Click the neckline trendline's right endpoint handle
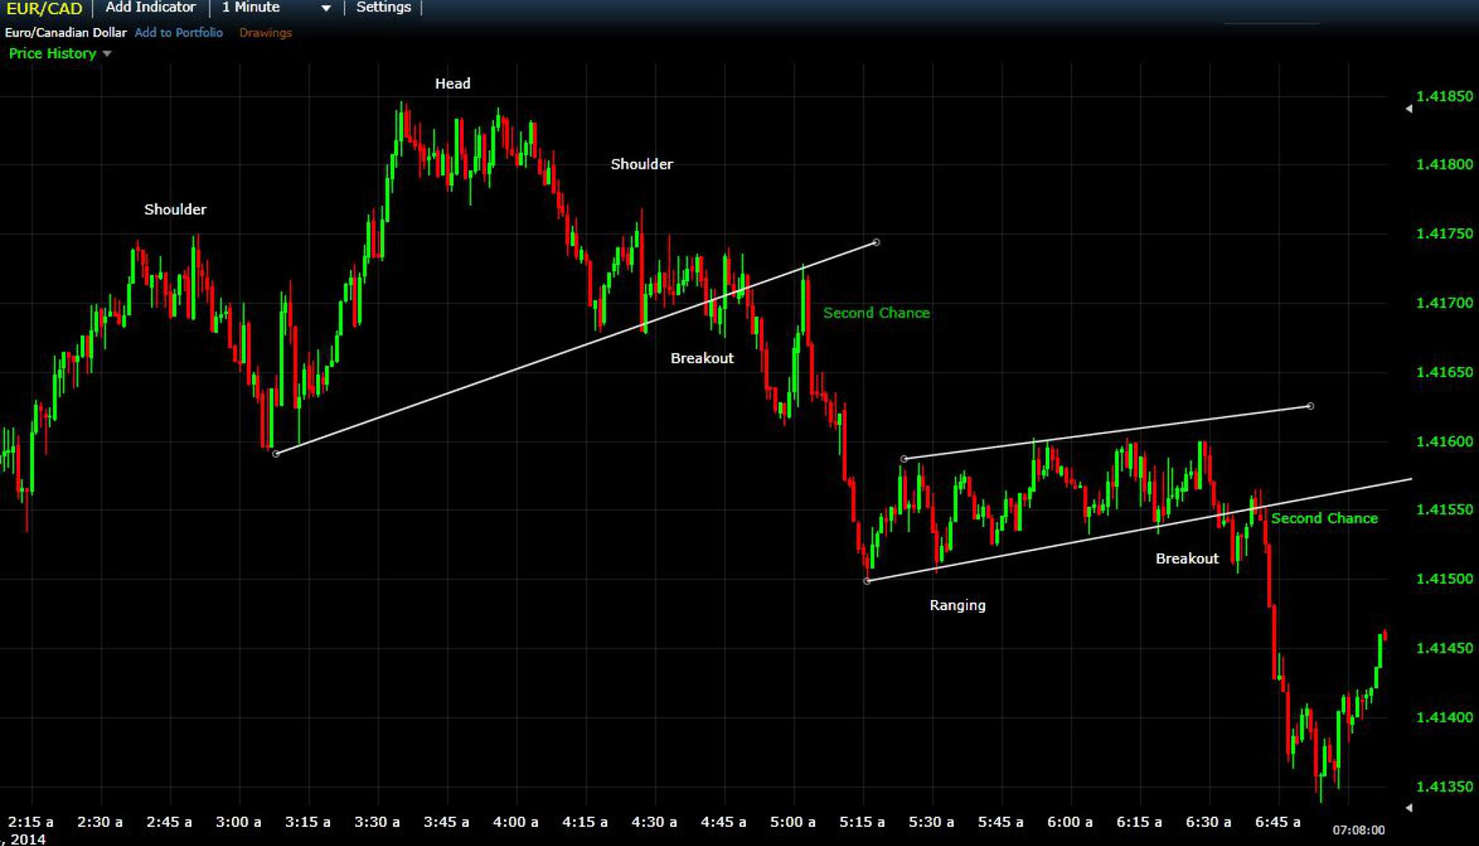1479x846 pixels. pyautogui.click(x=876, y=242)
